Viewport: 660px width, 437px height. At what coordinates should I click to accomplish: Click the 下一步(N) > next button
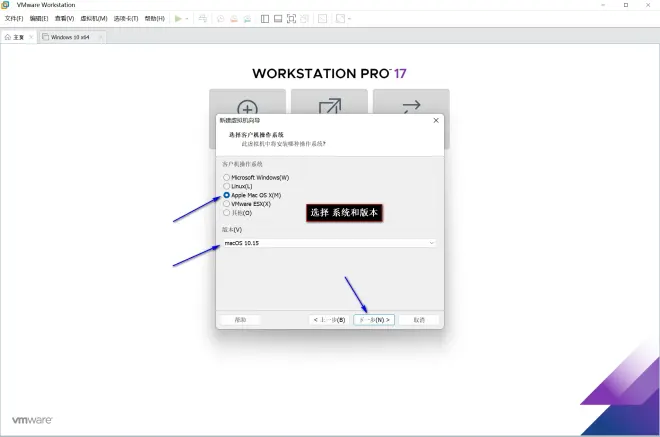374,320
